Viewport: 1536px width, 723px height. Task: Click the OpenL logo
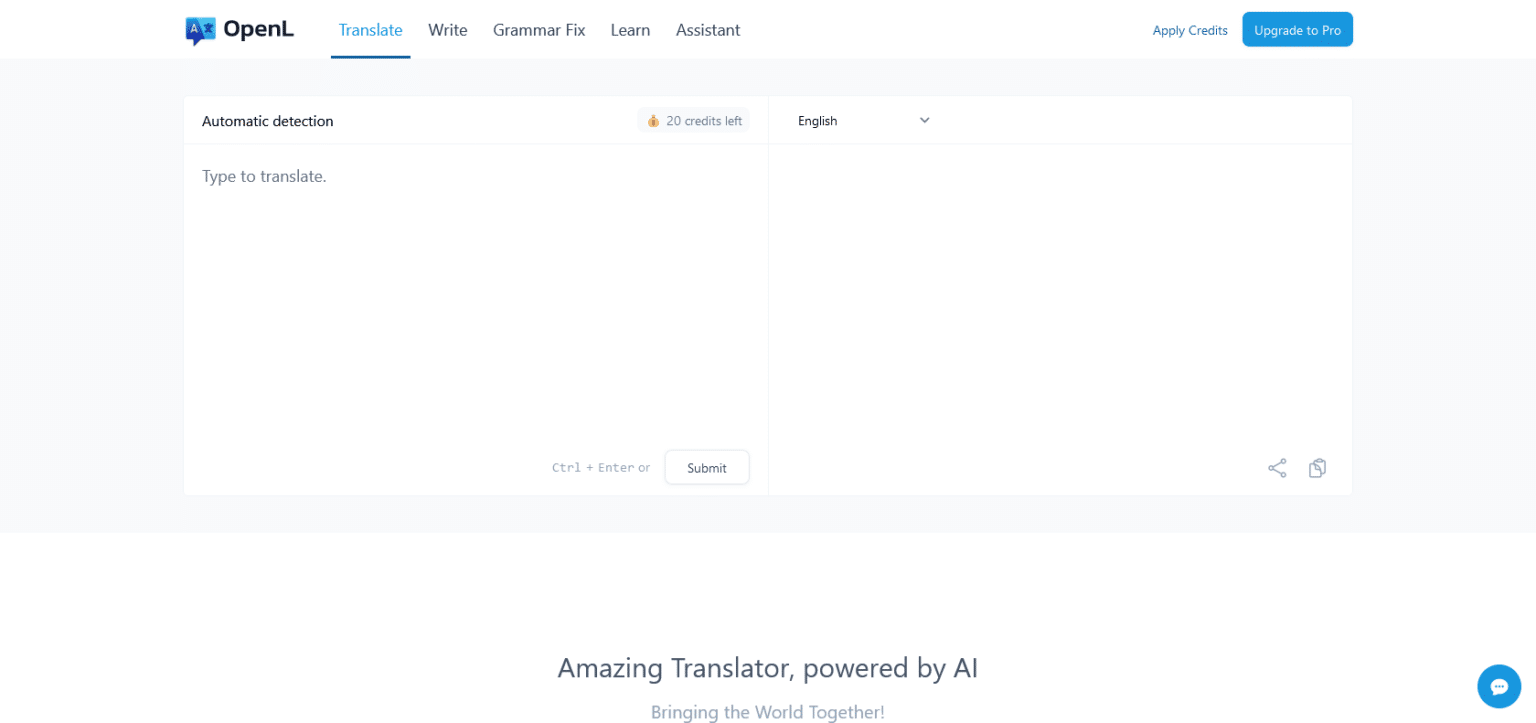[x=239, y=29]
